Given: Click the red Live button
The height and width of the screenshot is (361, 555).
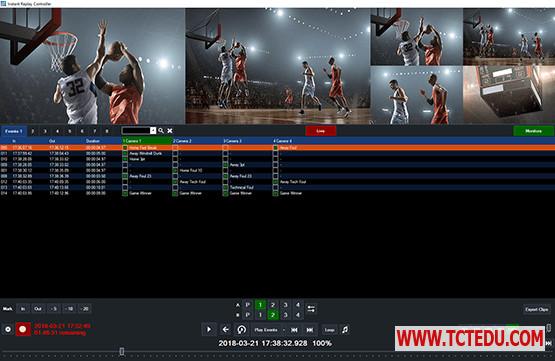Looking at the screenshot, I should point(321,131).
